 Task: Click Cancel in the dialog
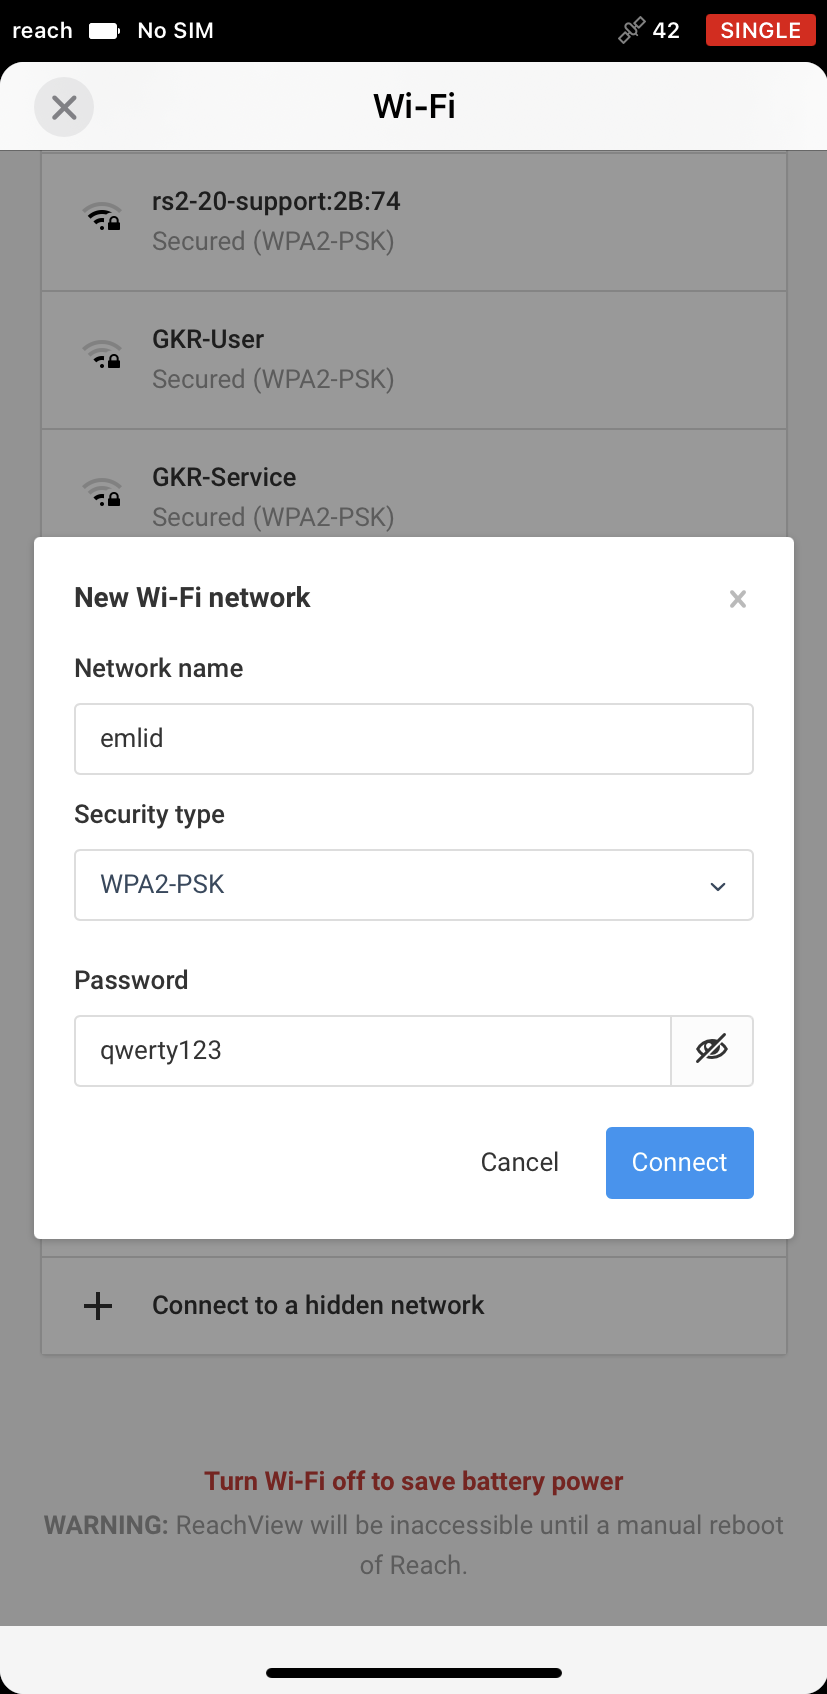pos(520,1162)
